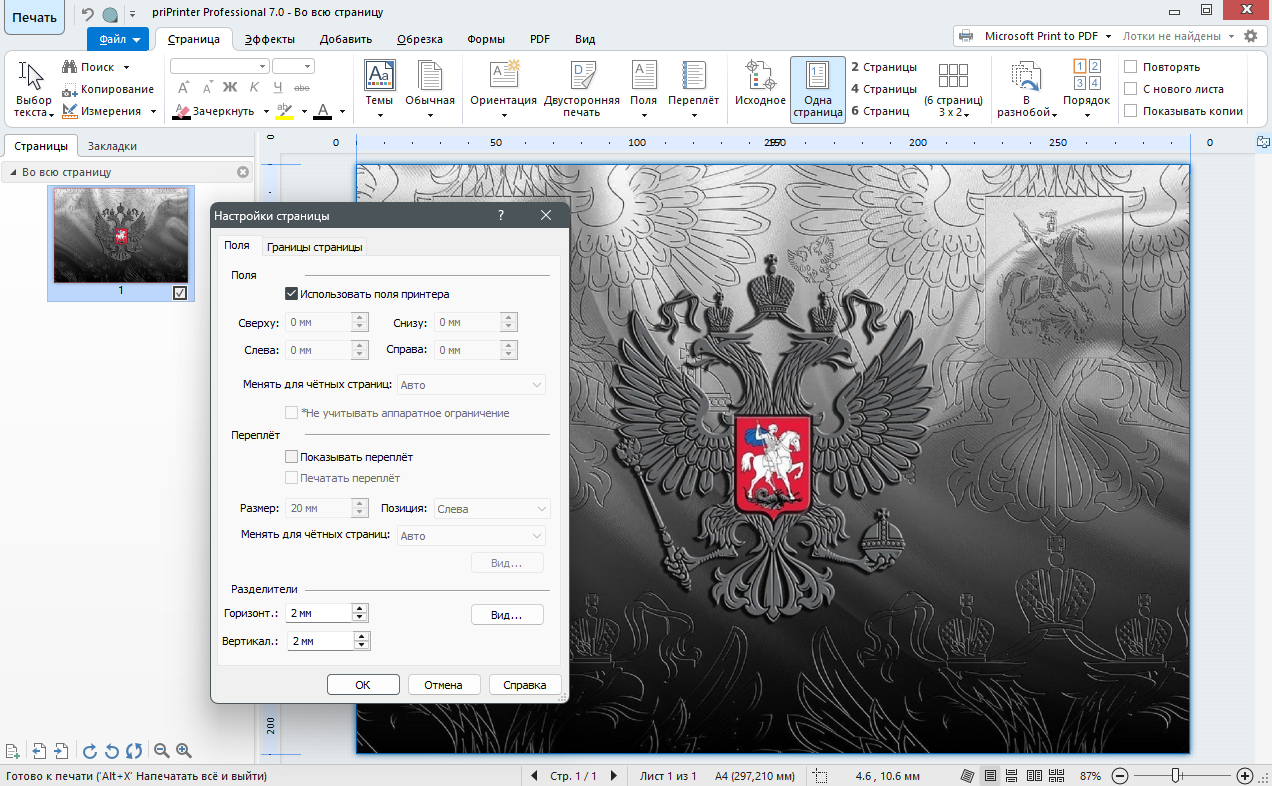Select the Одна страница layout
The image size is (1272, 786).
click(x=818, y=89)
